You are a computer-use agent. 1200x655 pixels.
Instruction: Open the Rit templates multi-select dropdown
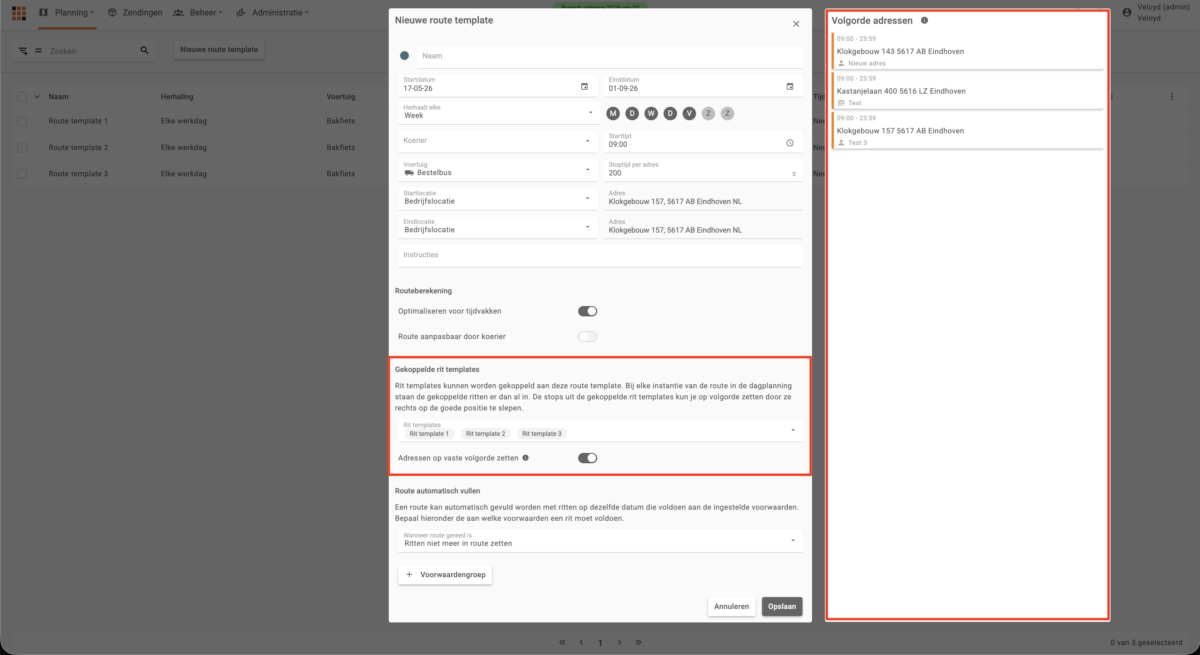pos(600,430)
